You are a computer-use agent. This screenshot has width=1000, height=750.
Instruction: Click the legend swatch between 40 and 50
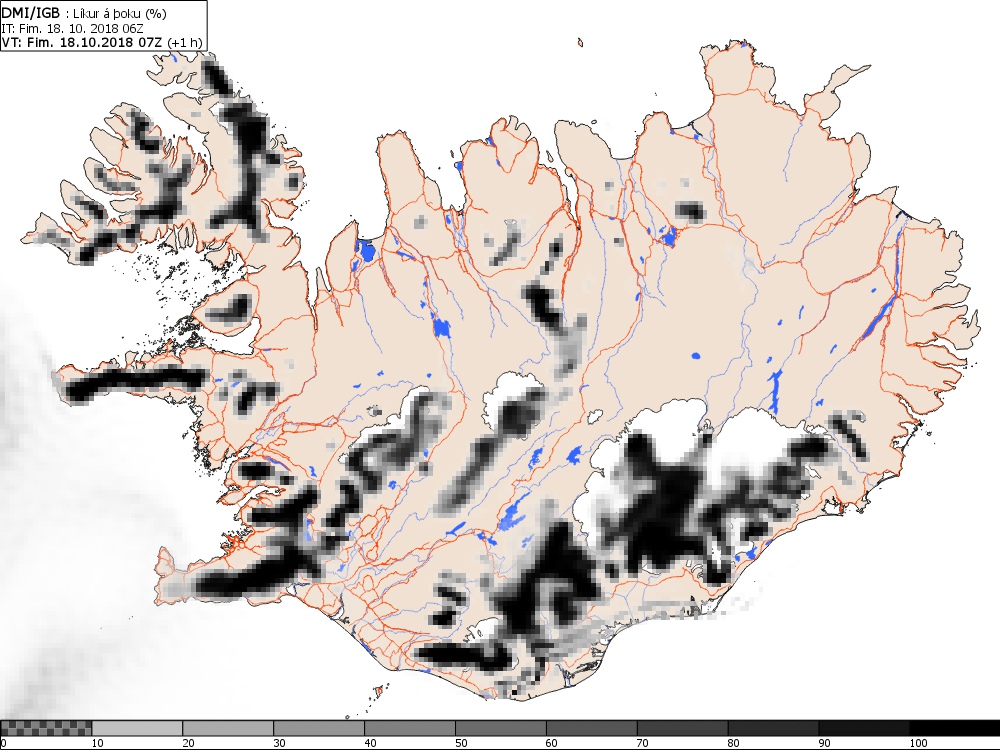409,728
